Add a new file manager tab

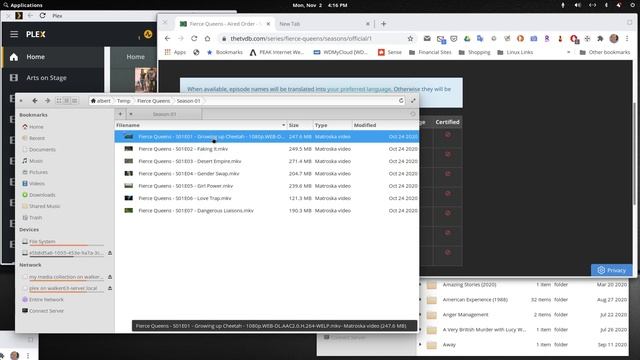(120, 114)
